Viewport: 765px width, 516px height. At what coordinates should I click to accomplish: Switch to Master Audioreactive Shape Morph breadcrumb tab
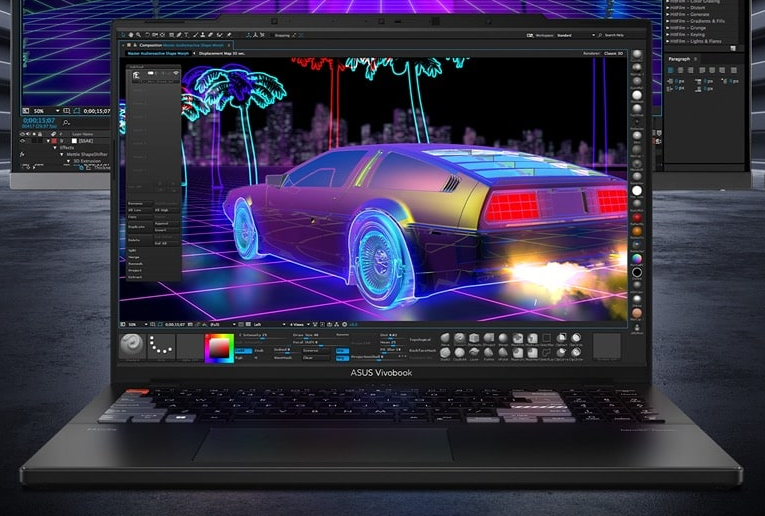tap(158, 53)
